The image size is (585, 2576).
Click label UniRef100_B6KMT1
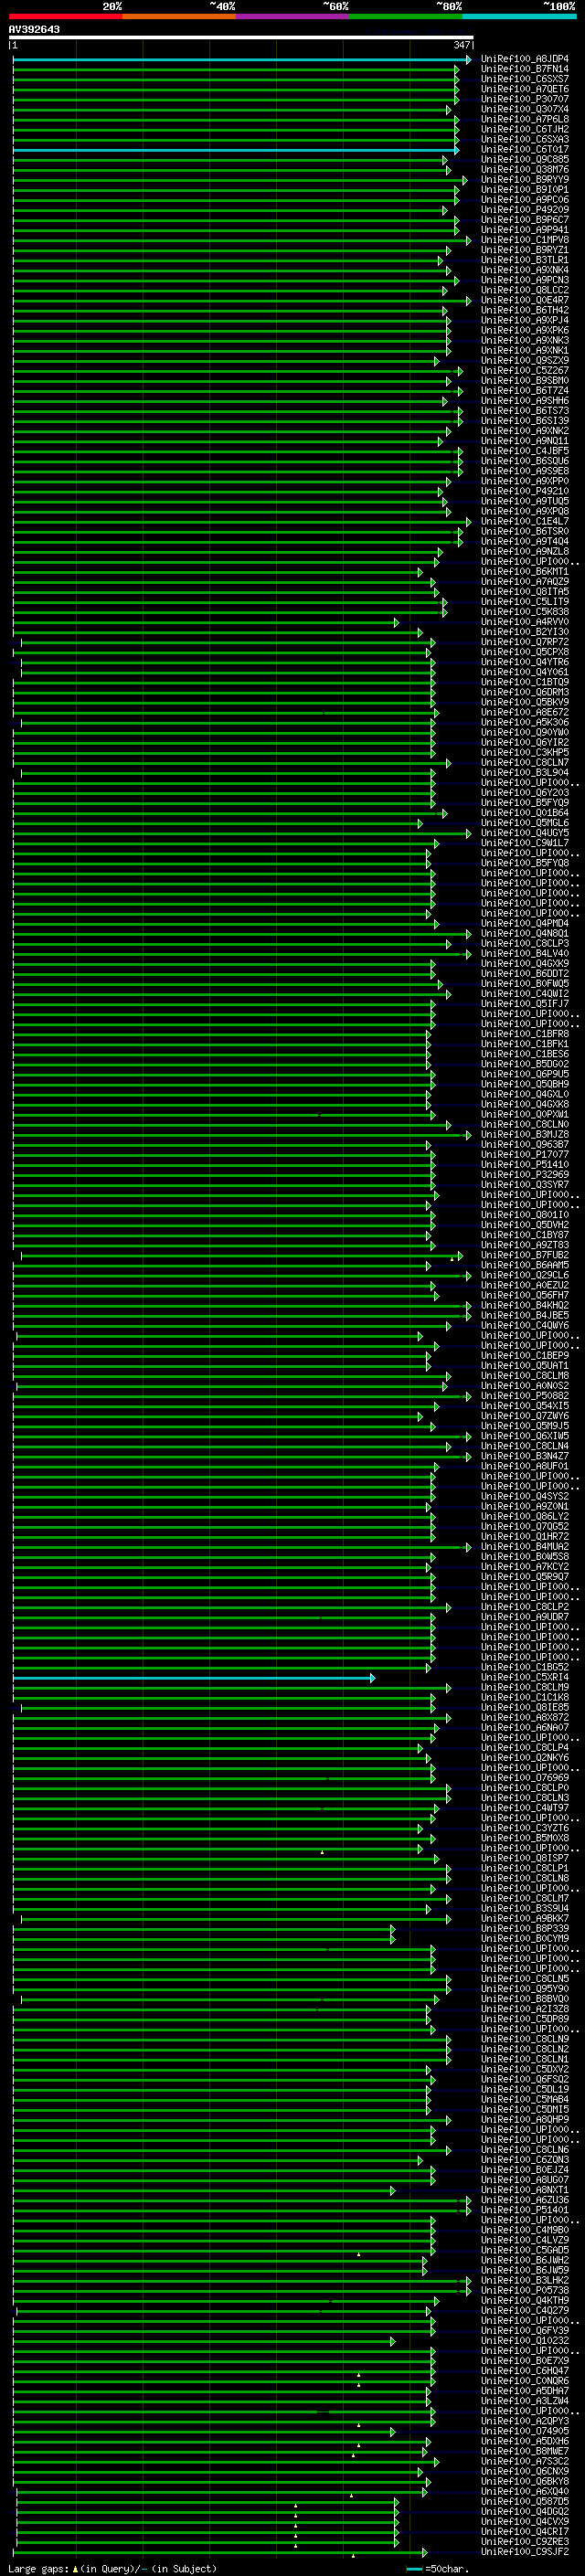[x=524, y=572]
